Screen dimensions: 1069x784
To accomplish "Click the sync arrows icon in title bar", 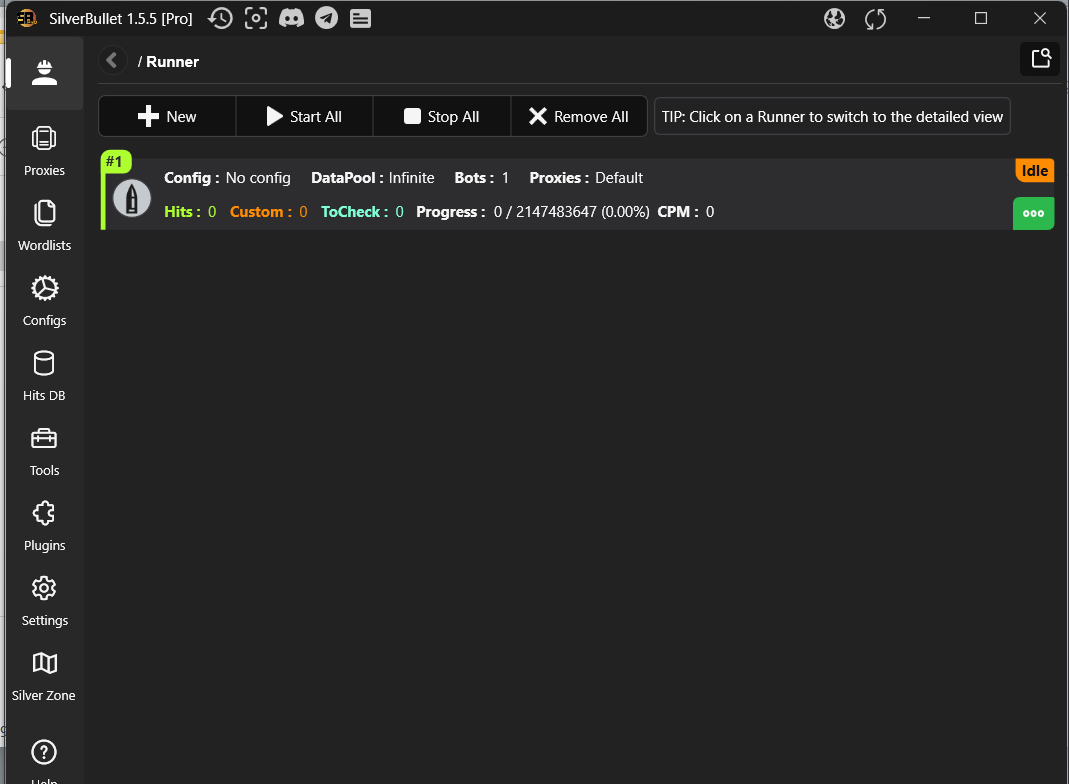I will coord(876,18).
